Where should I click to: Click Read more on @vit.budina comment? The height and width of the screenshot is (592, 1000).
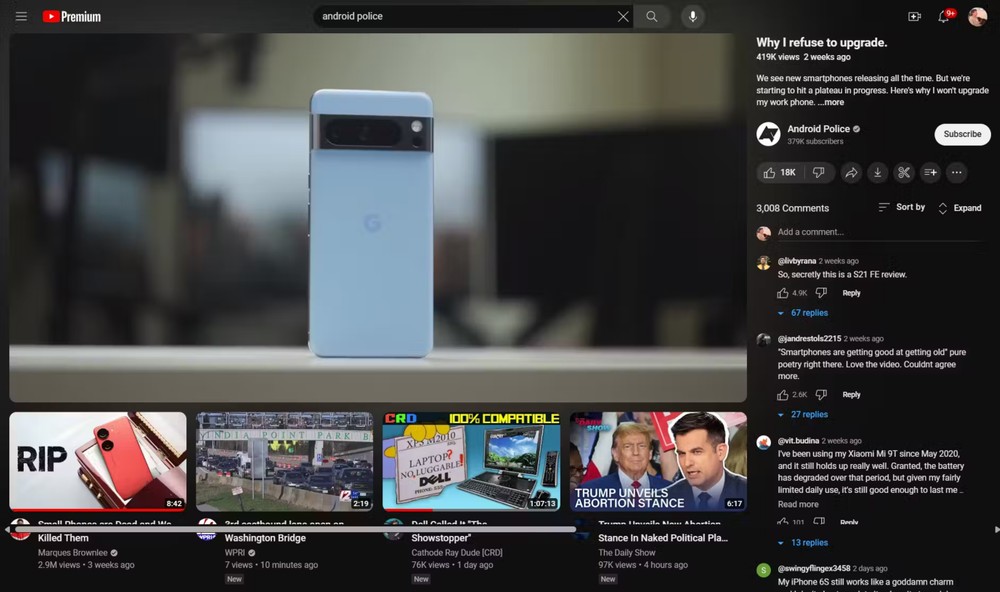[x=798, y=504]
